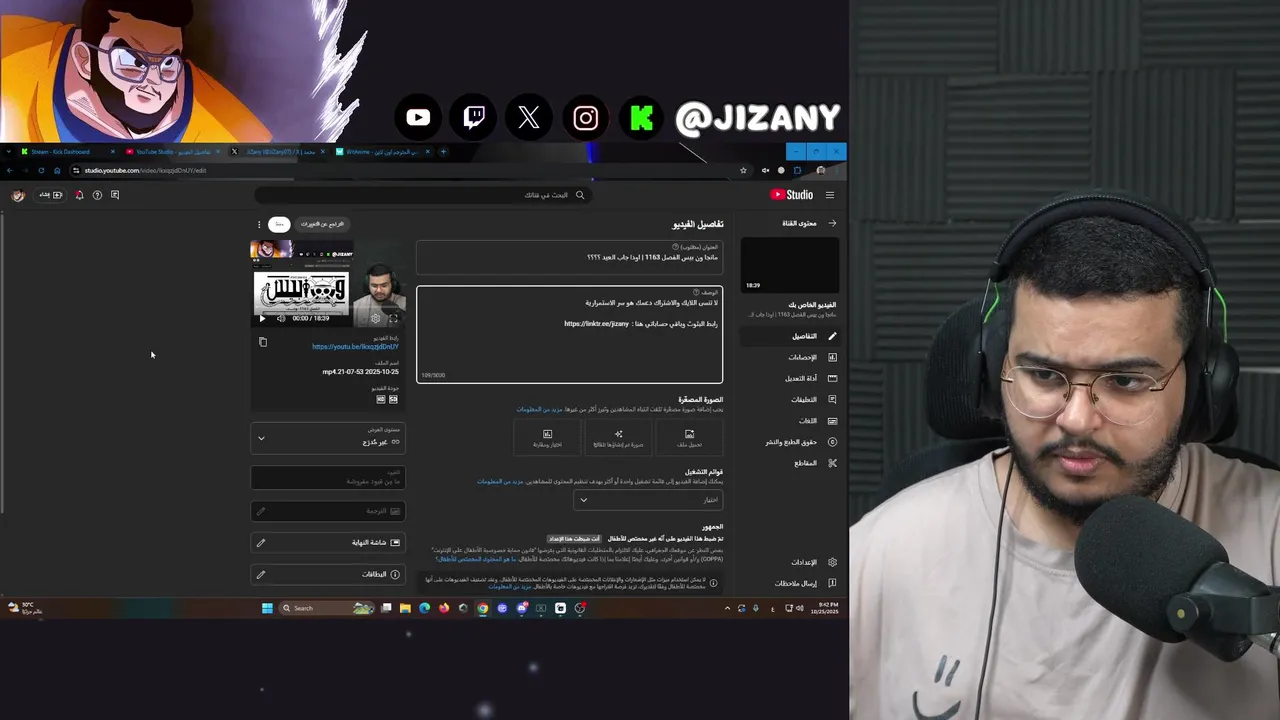
Task: Enter fullscreen on video preview
Action: point(394,319)
